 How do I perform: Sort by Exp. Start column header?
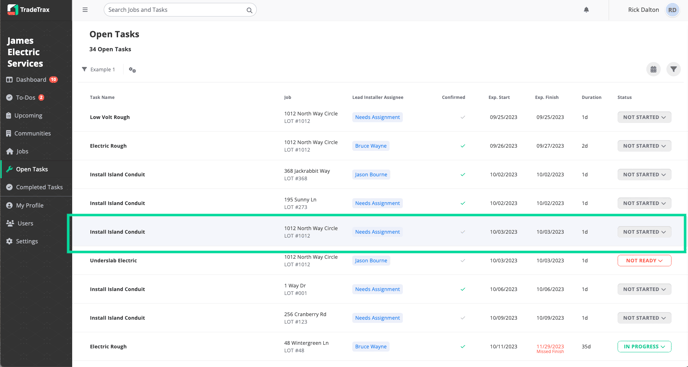click(499, 97)
